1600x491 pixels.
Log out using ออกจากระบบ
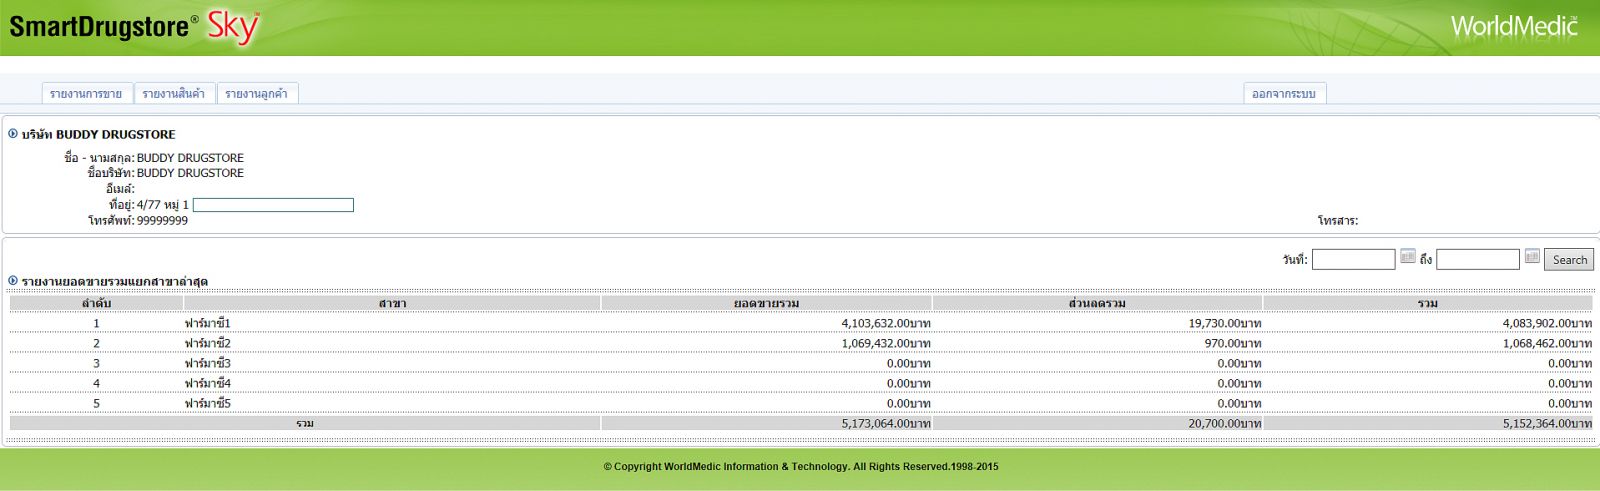(1283, 94)
